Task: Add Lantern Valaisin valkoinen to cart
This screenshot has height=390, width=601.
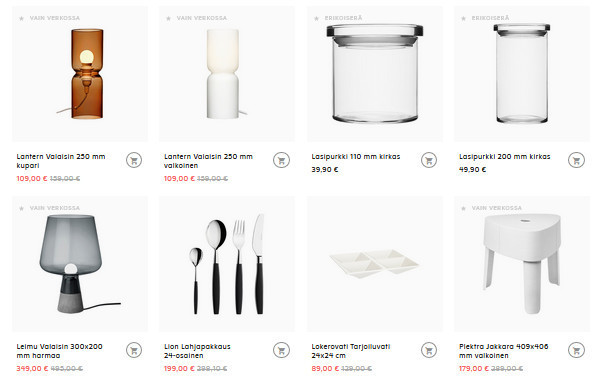Action: (281, 160)
